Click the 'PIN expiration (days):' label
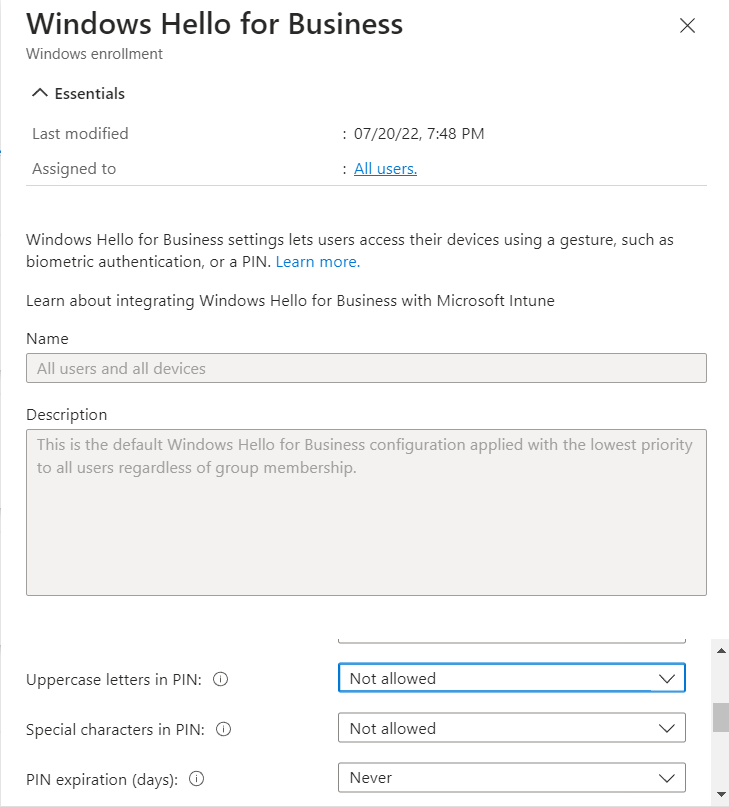The height and width of the screenshot is (807, 729). [x=102, y=780]
